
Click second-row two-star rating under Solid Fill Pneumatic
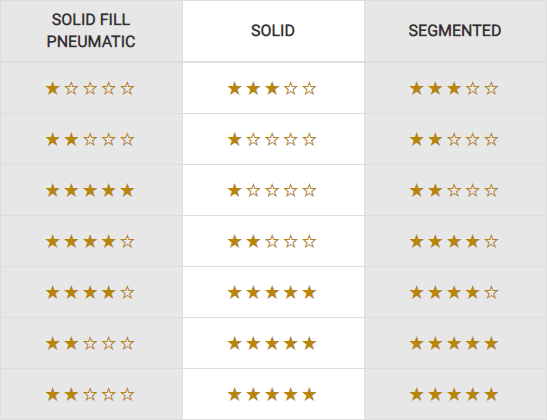pos(90,140)
